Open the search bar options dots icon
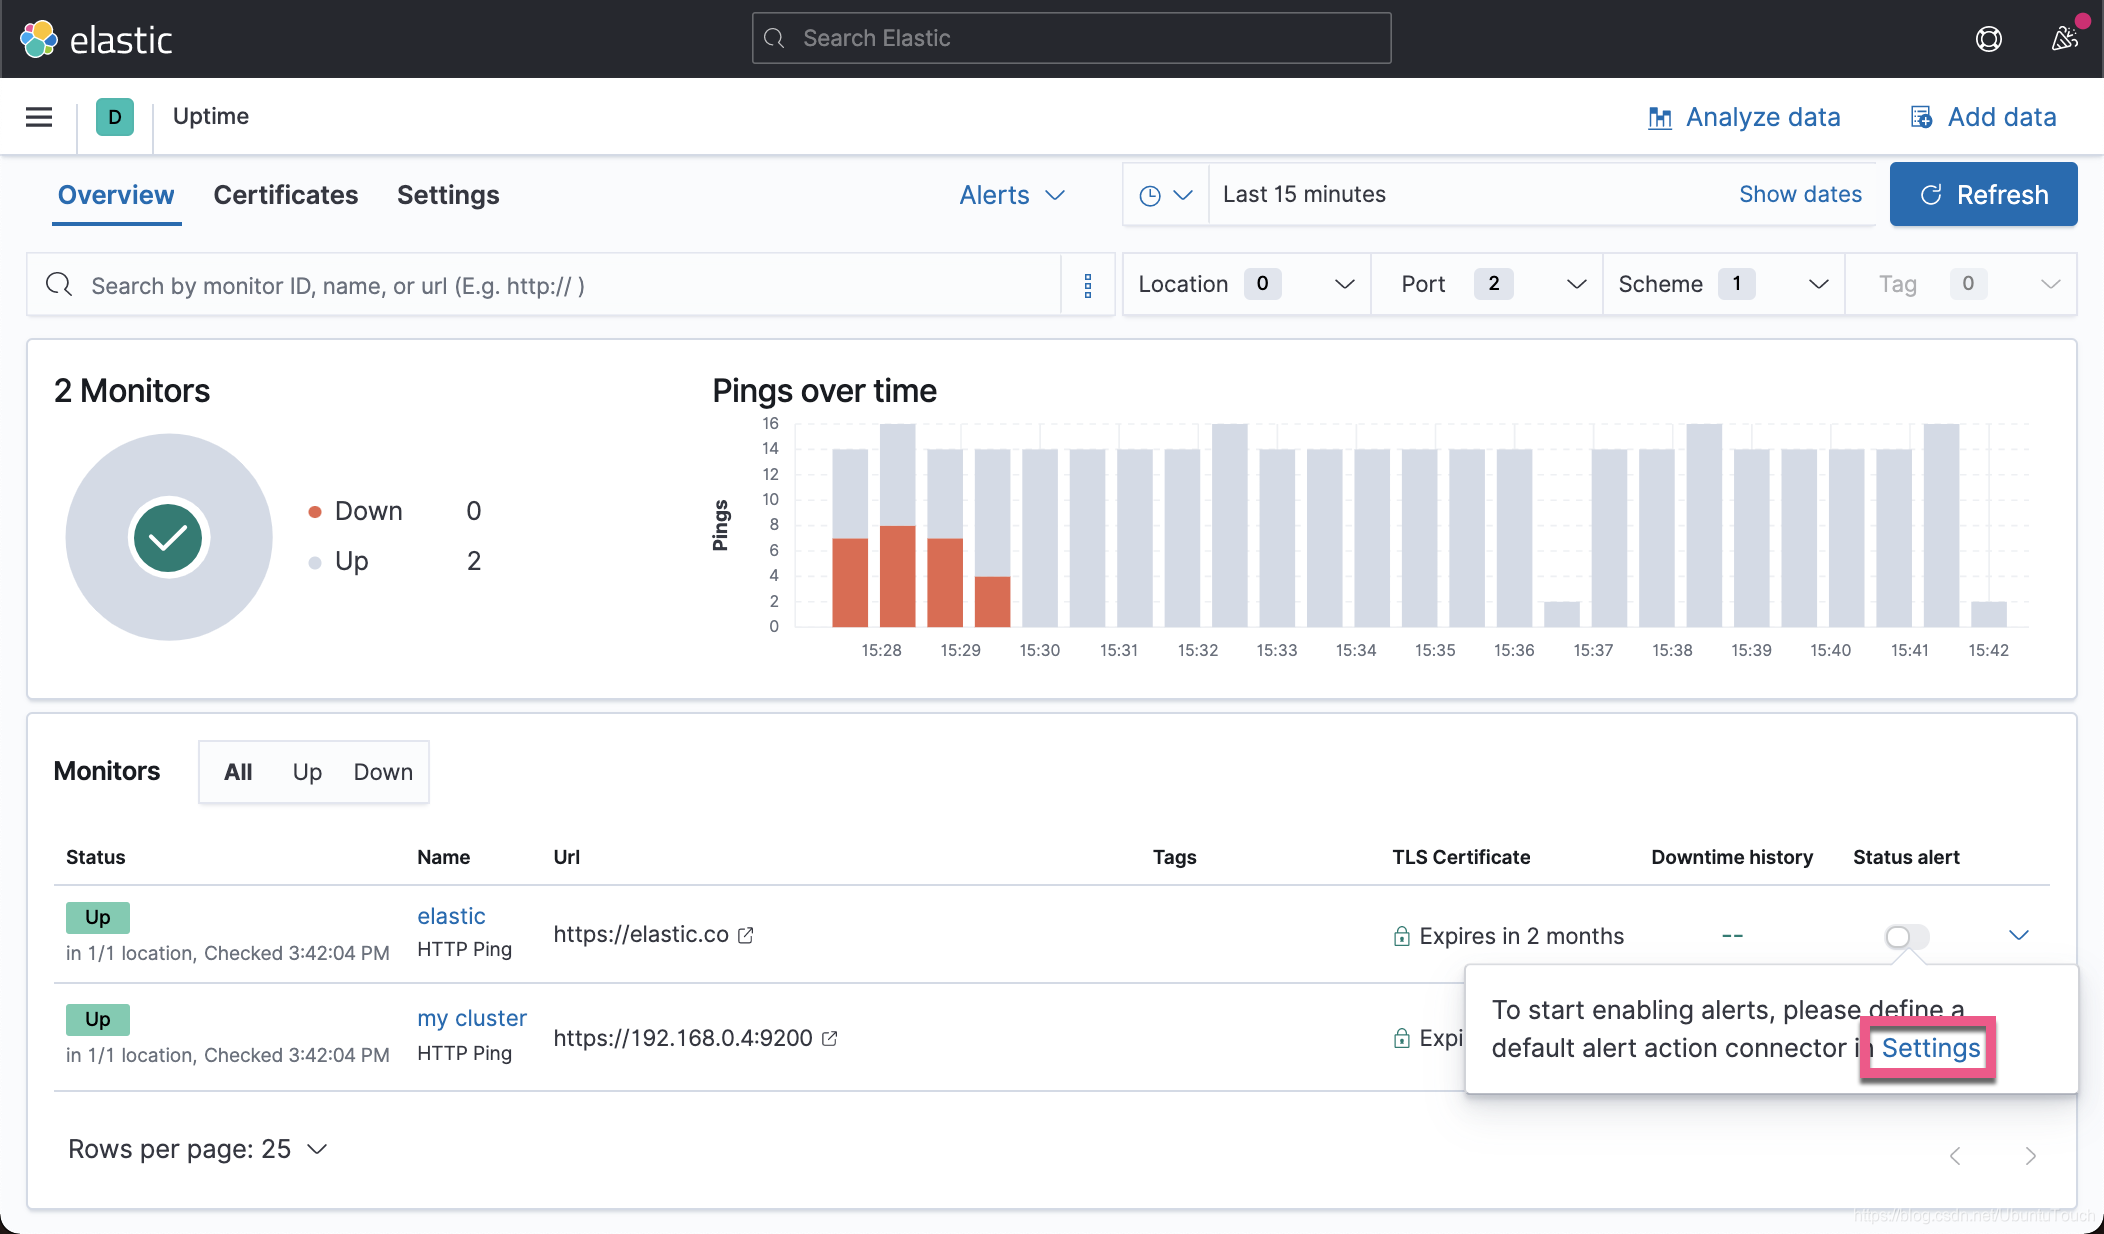Image resolution: width=2104 pixels, height=1234 pixels. coord(1088,286)
